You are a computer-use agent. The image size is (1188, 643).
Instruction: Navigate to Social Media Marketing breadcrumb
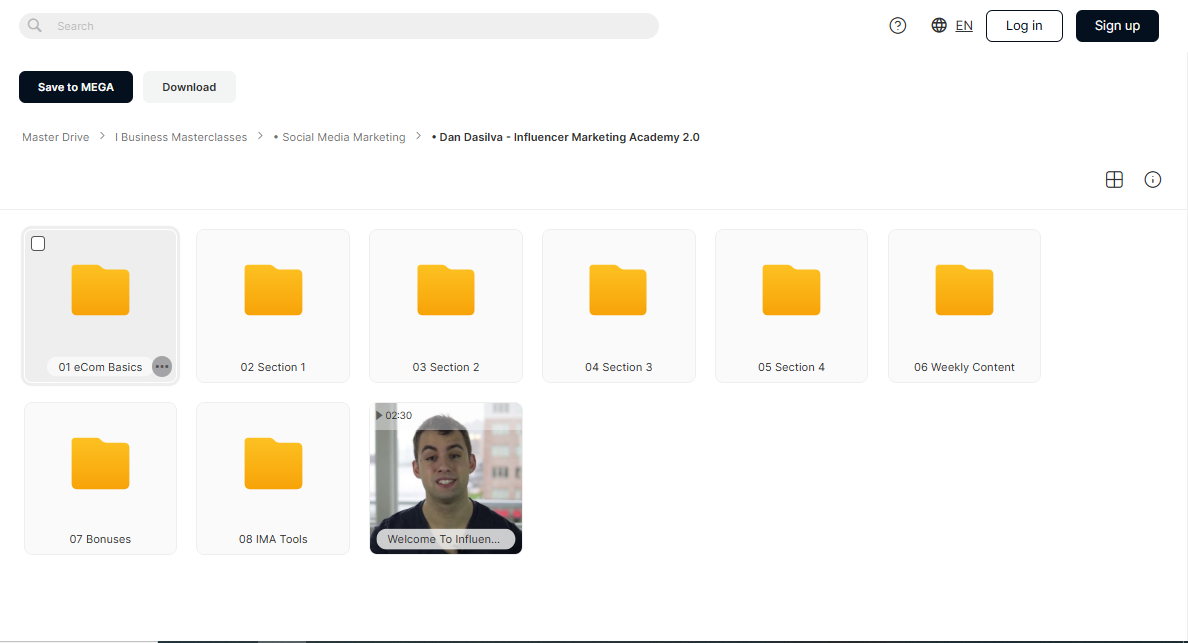click(339, 137)
